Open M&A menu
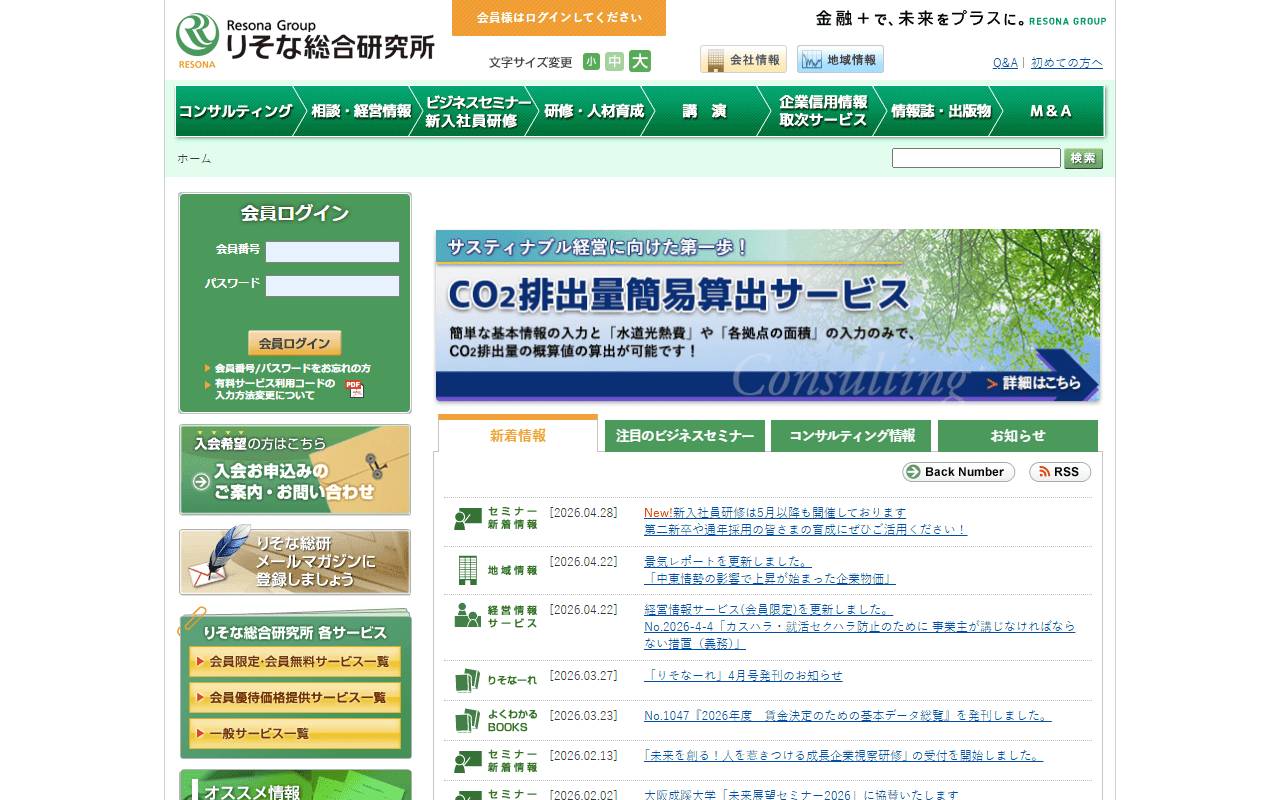The width and height of the screenshot is (1280, 800). (x=1050, y=111)
